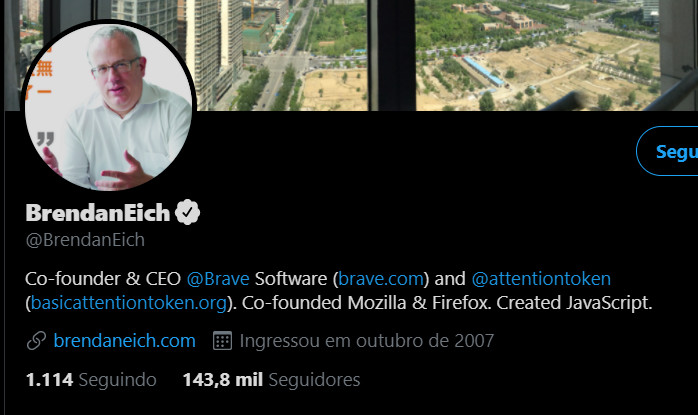Click the link chain icon beside brendaneich.com
The image size is (698, 415).
click(36, 341)
